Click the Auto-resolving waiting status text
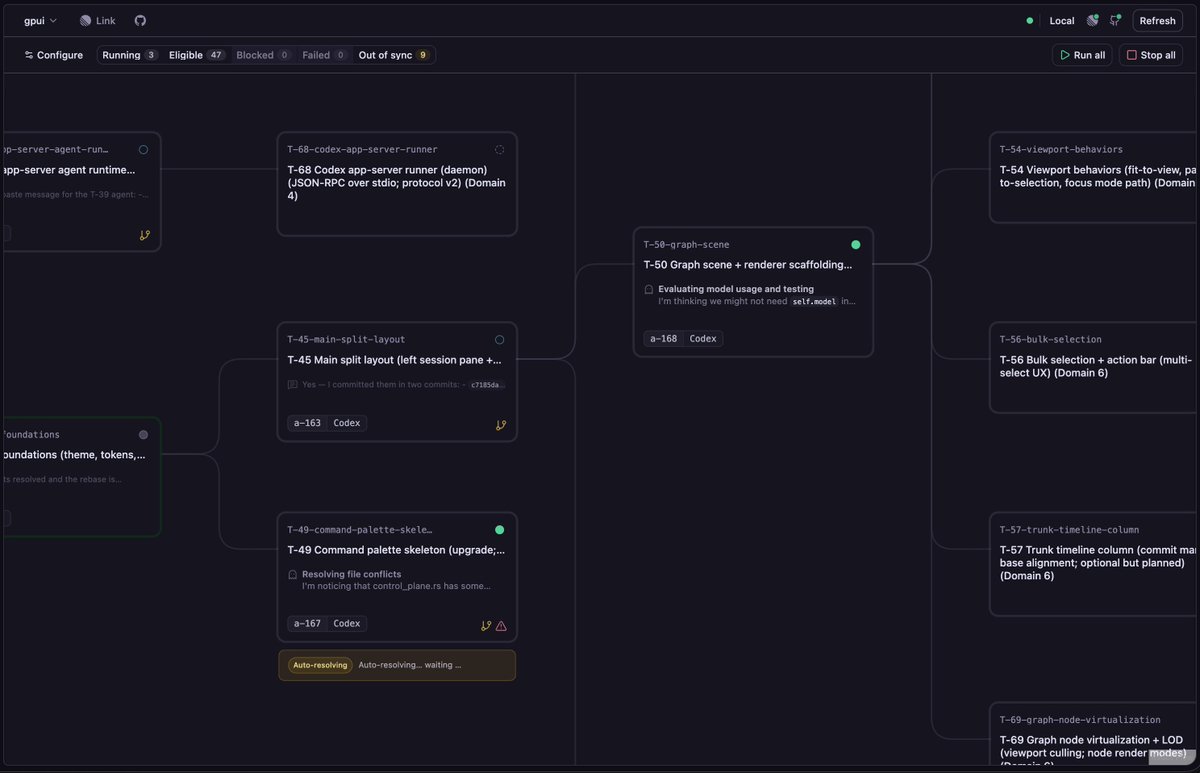 point(410,665)
